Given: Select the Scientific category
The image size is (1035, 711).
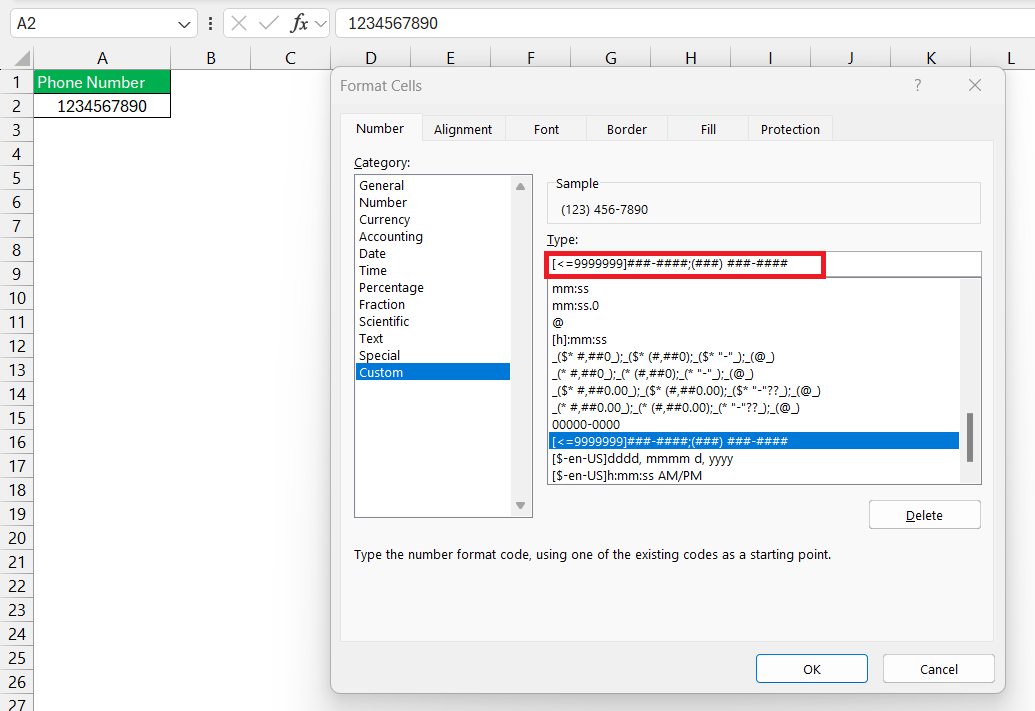Looking at the screenshot, I should (x=432, y=322).
